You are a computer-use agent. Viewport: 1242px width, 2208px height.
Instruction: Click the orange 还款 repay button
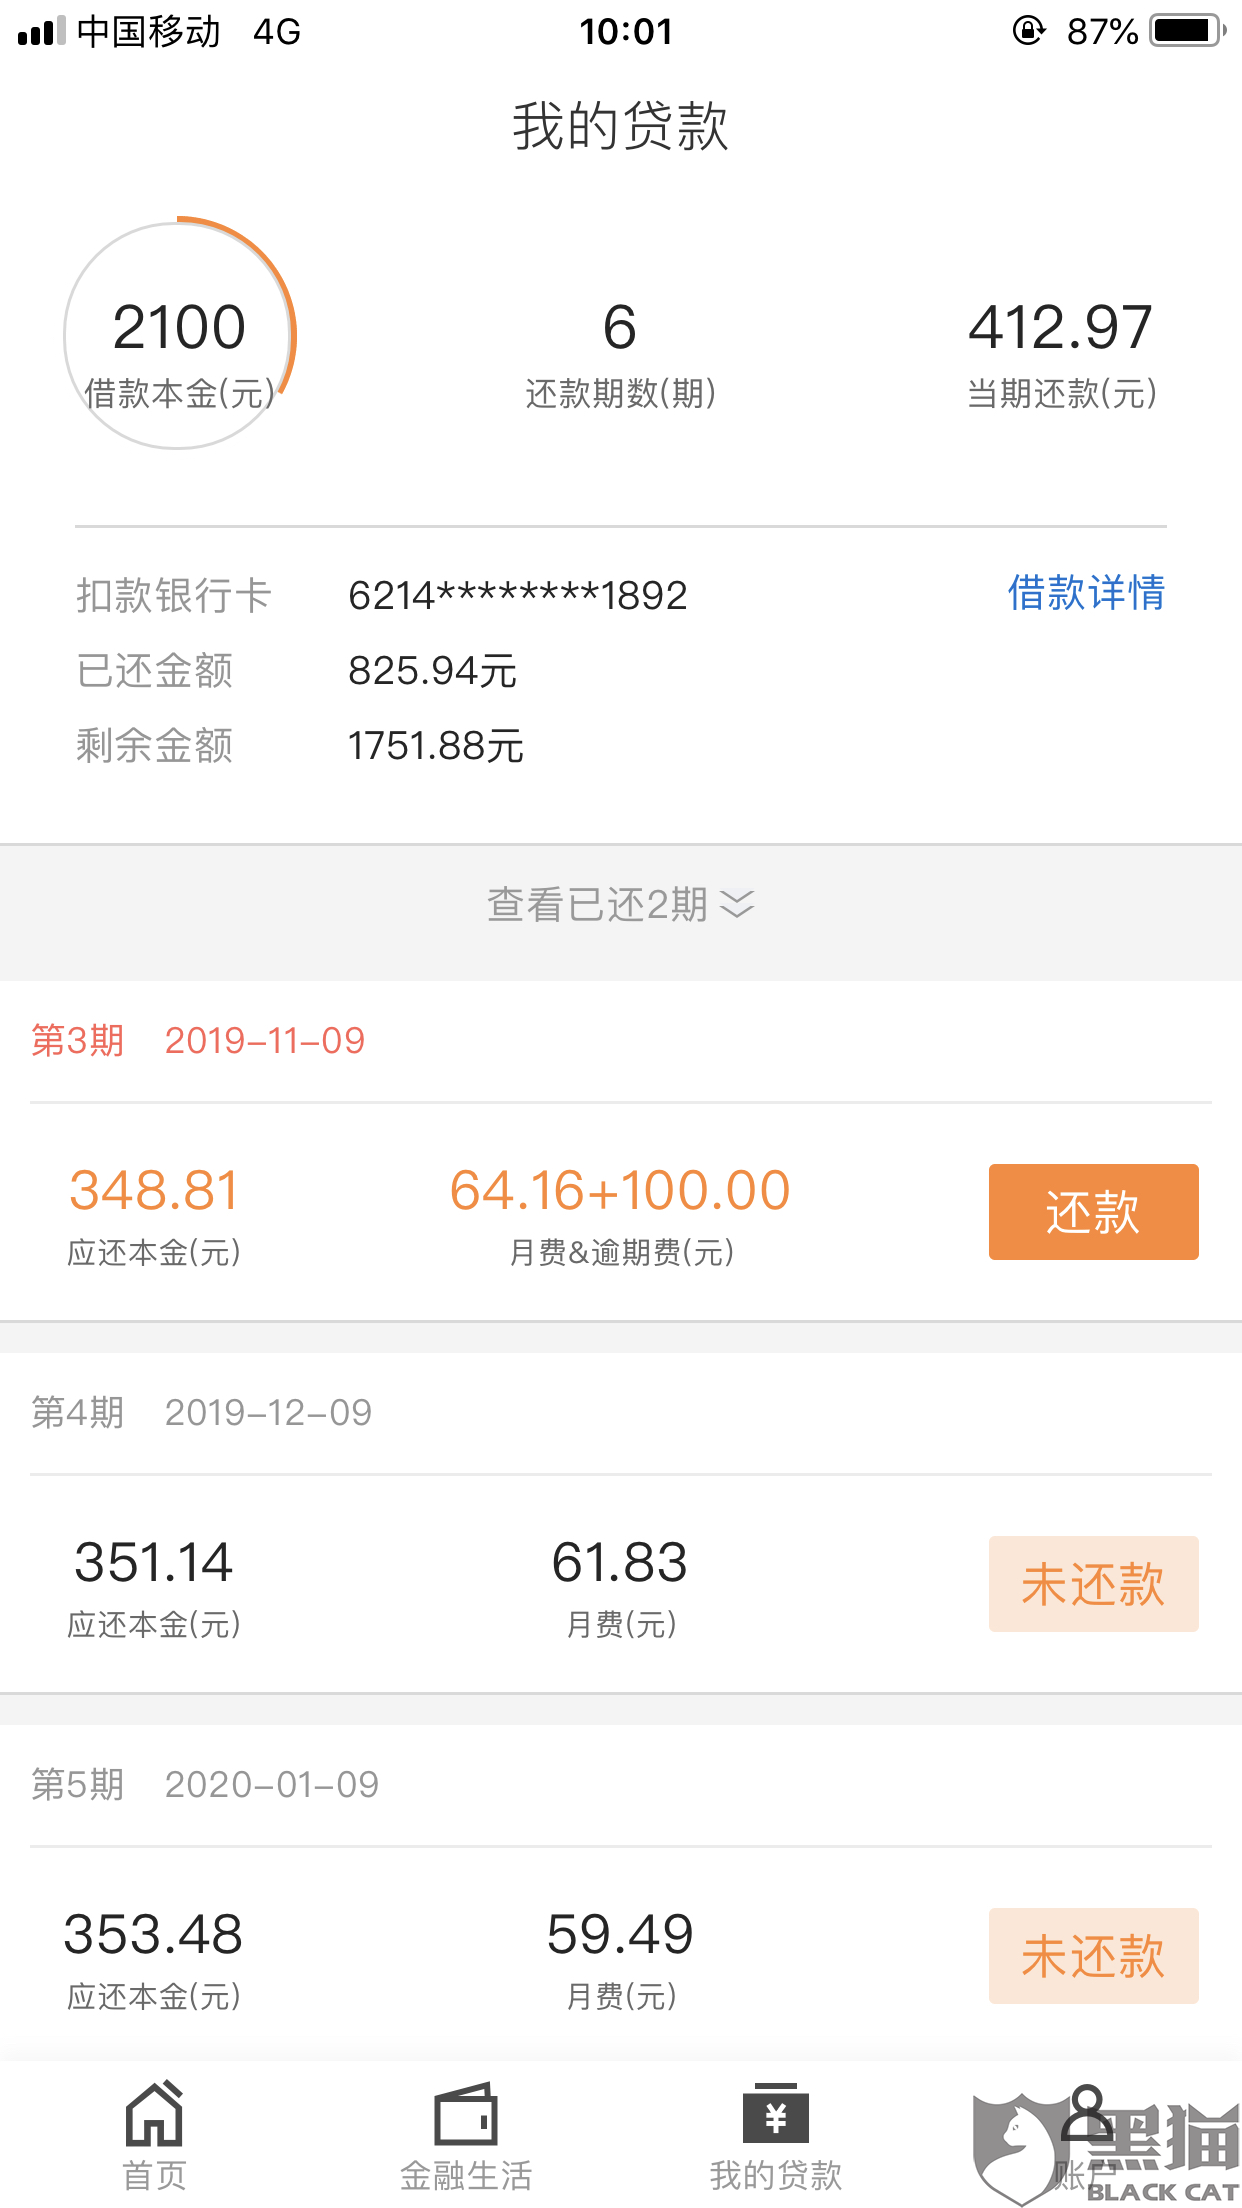pos(1093,1211)
